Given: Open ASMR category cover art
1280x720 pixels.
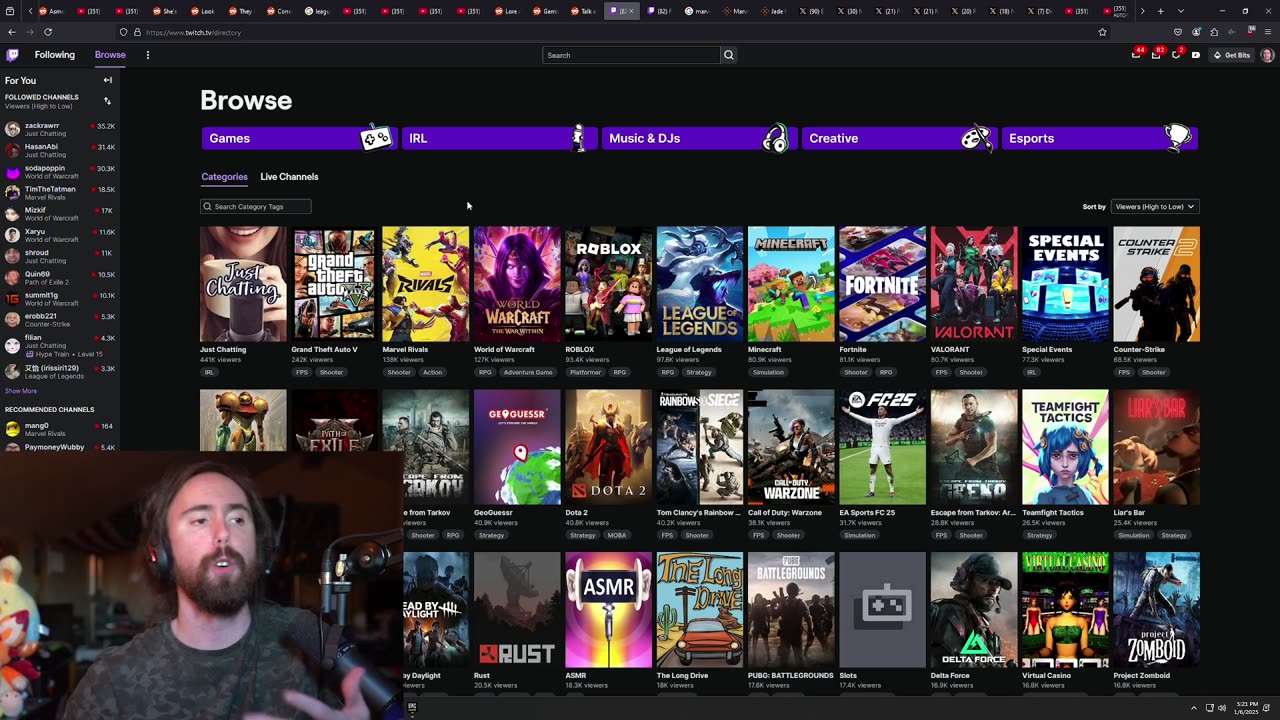Looking at the screenshot, I should click(x=608, y=610).
